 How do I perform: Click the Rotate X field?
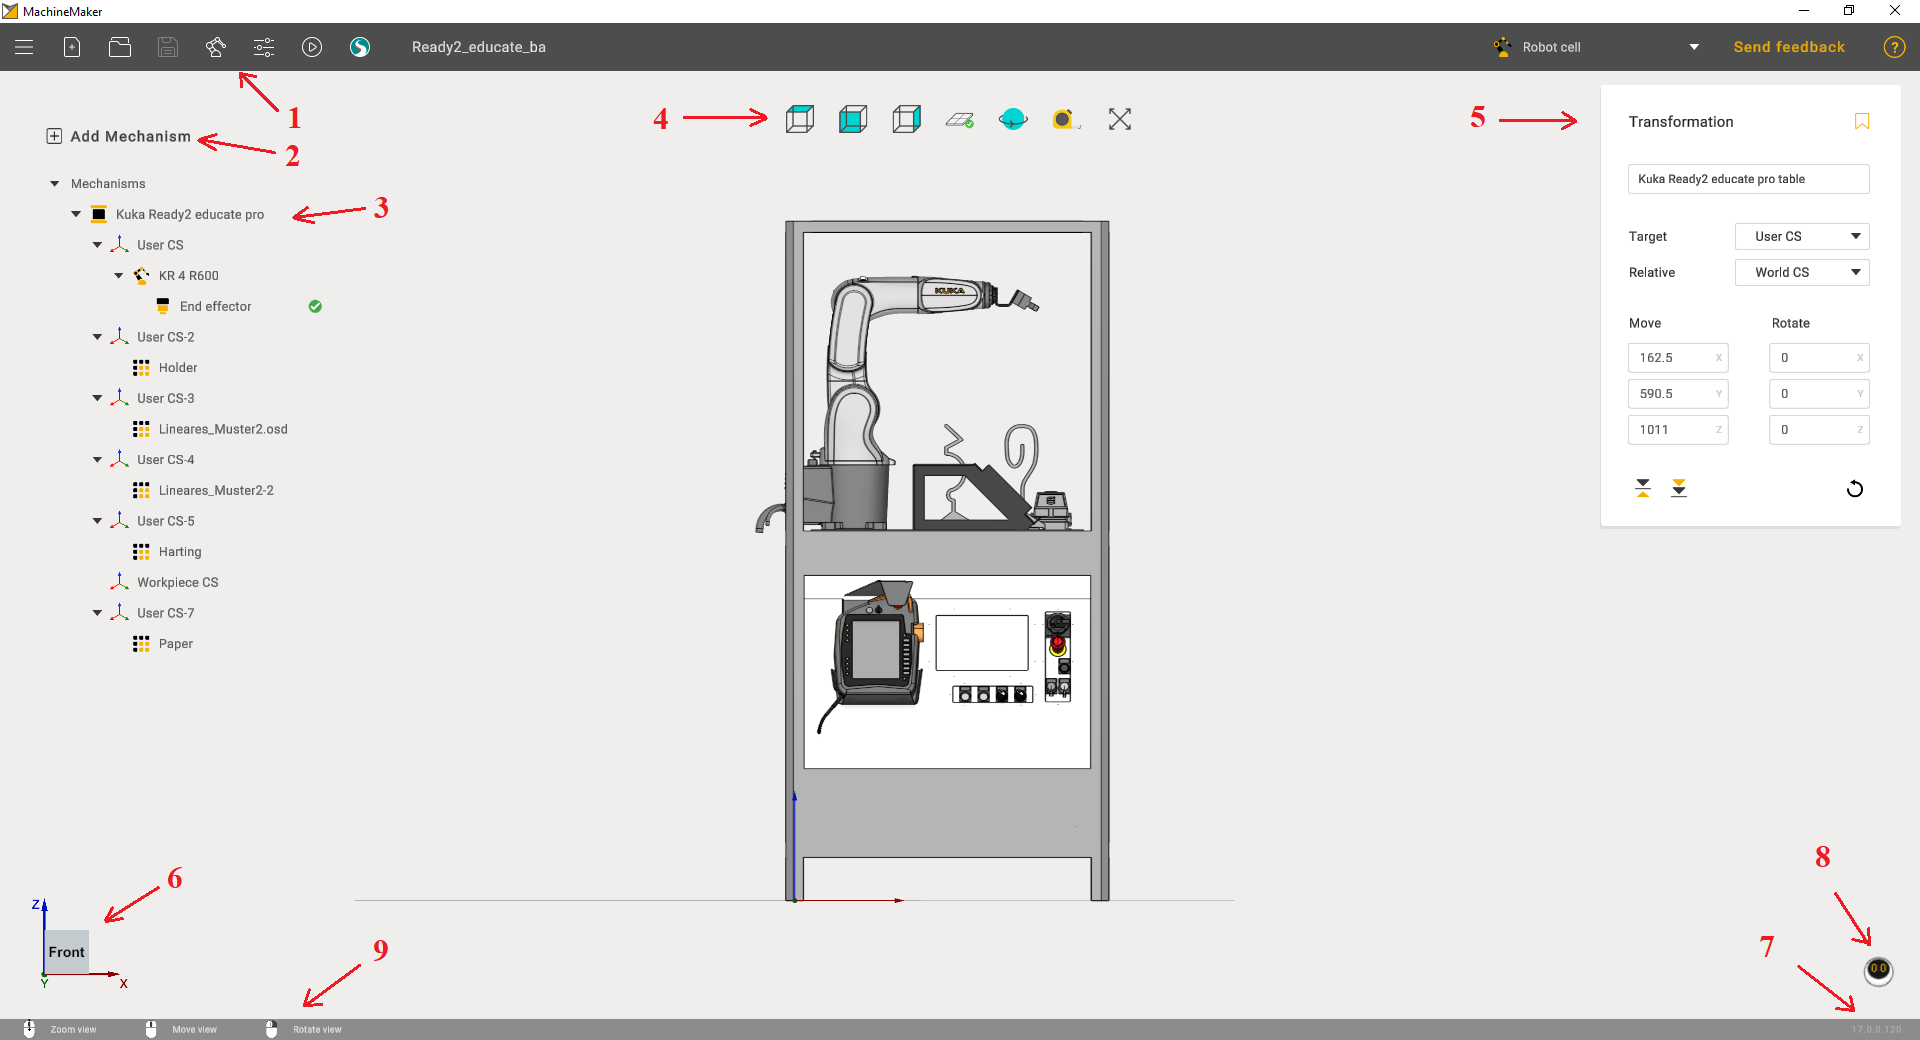[1819, 358]
